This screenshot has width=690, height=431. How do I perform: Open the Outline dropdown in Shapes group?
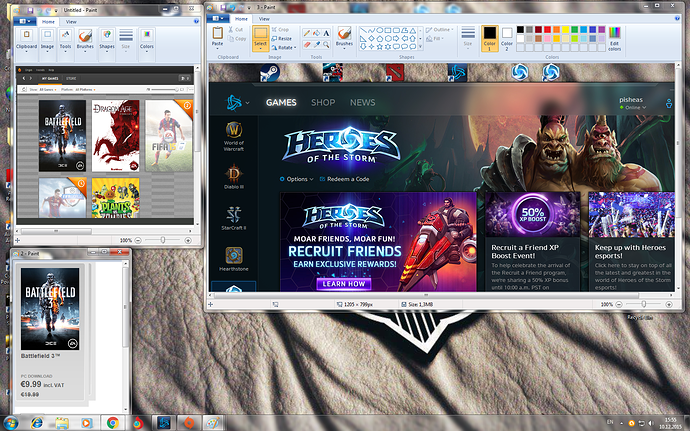[x=440, y=29]
